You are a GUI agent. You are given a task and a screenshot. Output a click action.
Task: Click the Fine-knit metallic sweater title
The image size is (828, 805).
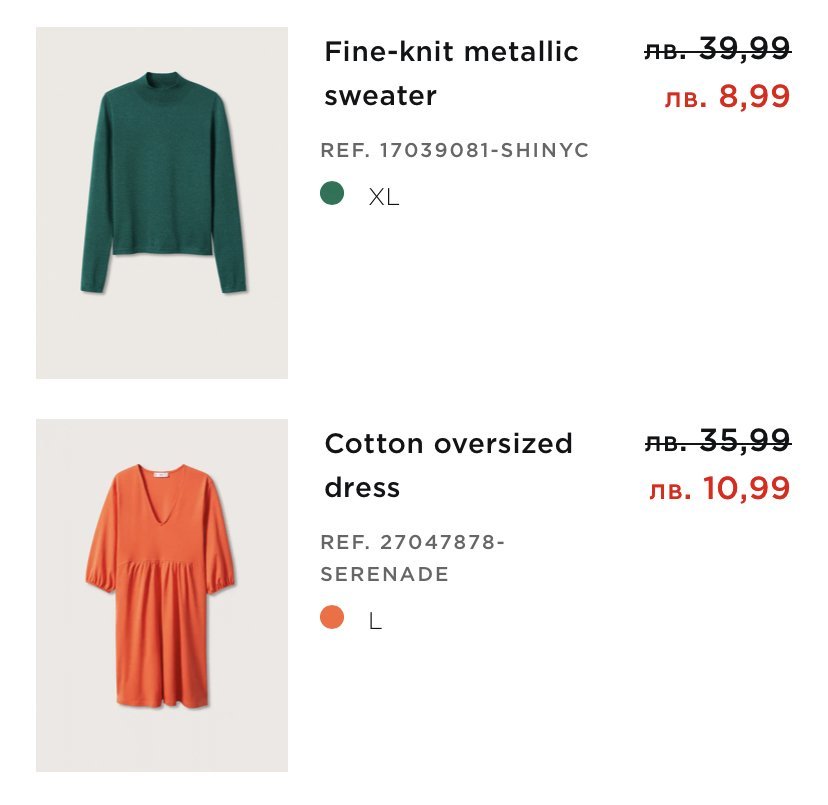click(x=451, y=73)
